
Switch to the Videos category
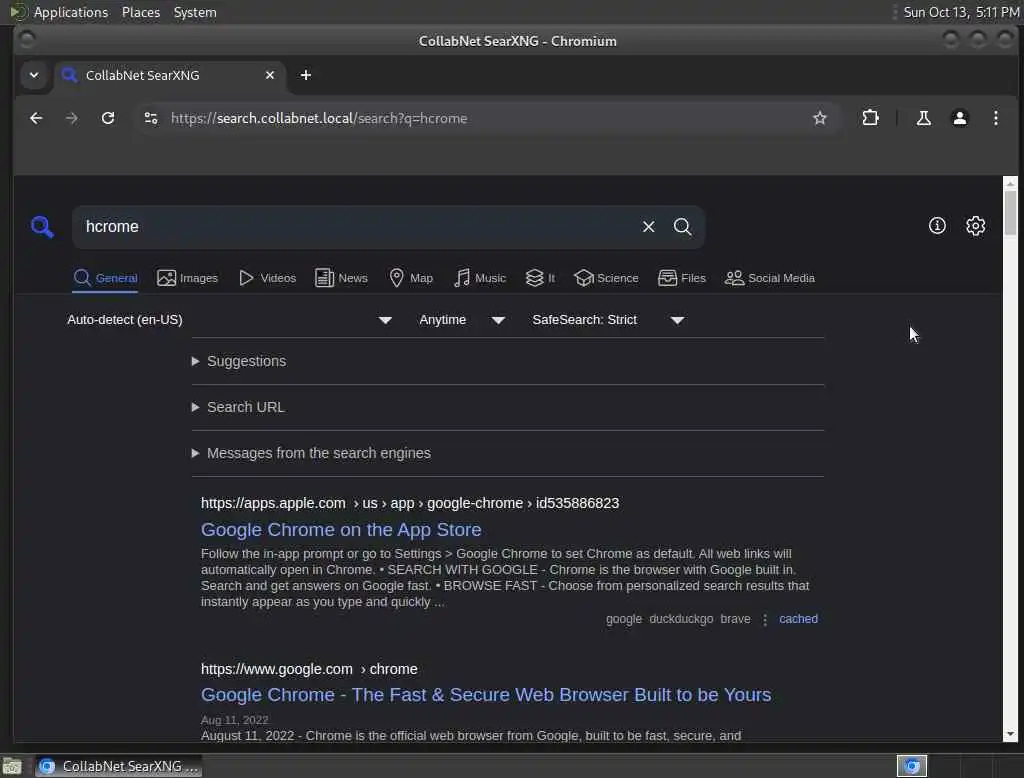click(268, 278)
